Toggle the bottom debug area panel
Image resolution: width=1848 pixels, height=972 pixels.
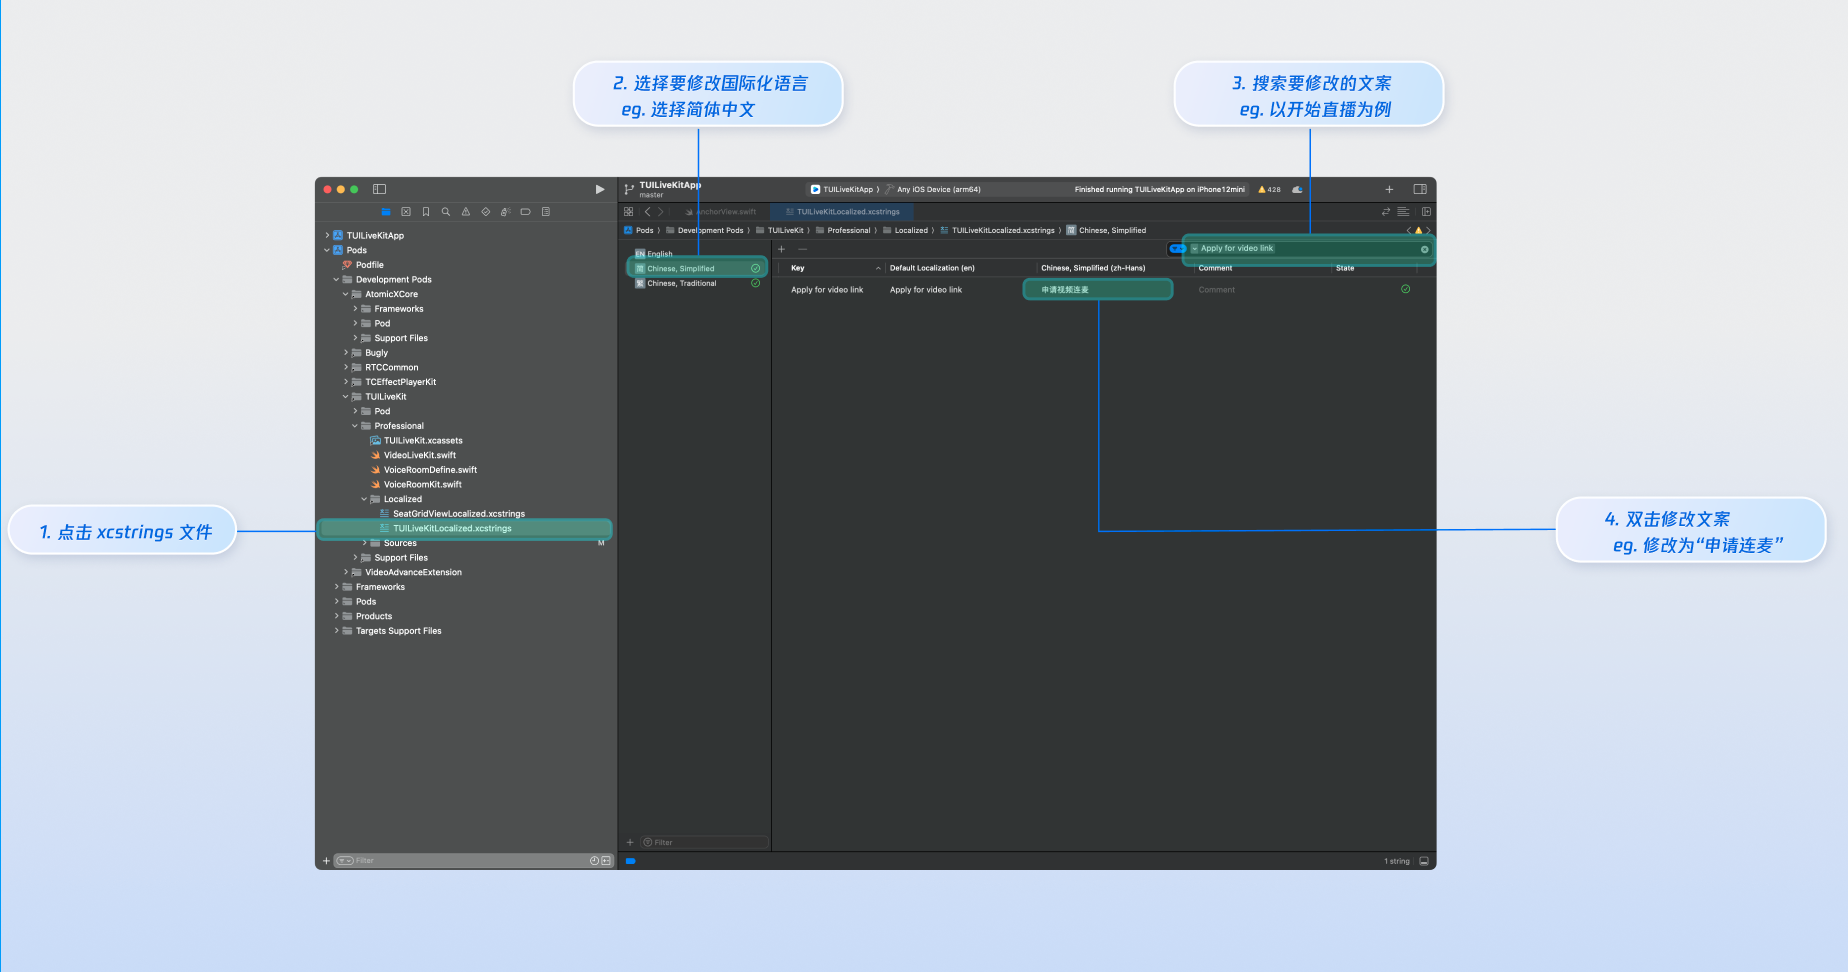point(1424,861)
